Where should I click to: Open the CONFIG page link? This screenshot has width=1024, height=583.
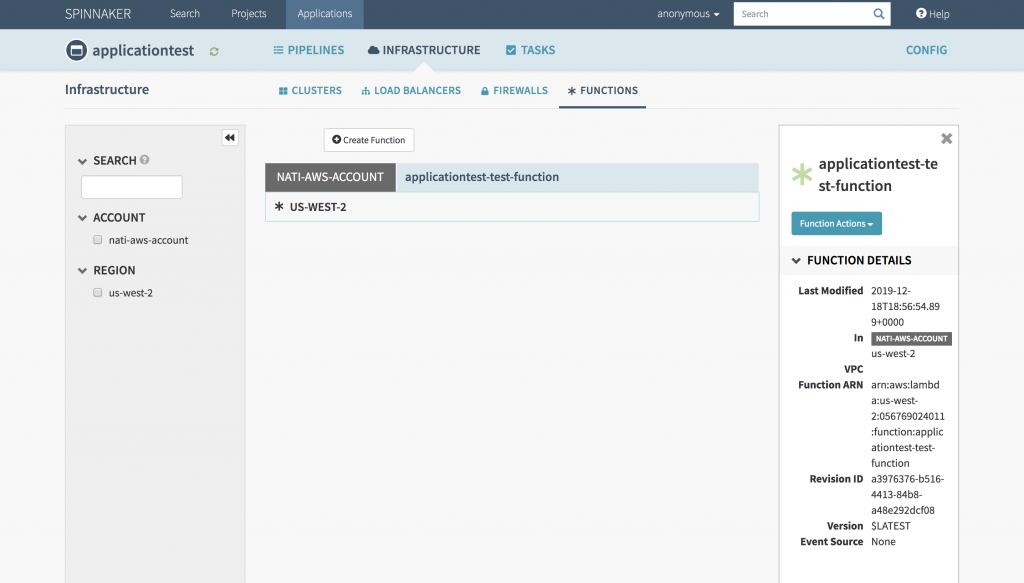[x=925, y=50]
